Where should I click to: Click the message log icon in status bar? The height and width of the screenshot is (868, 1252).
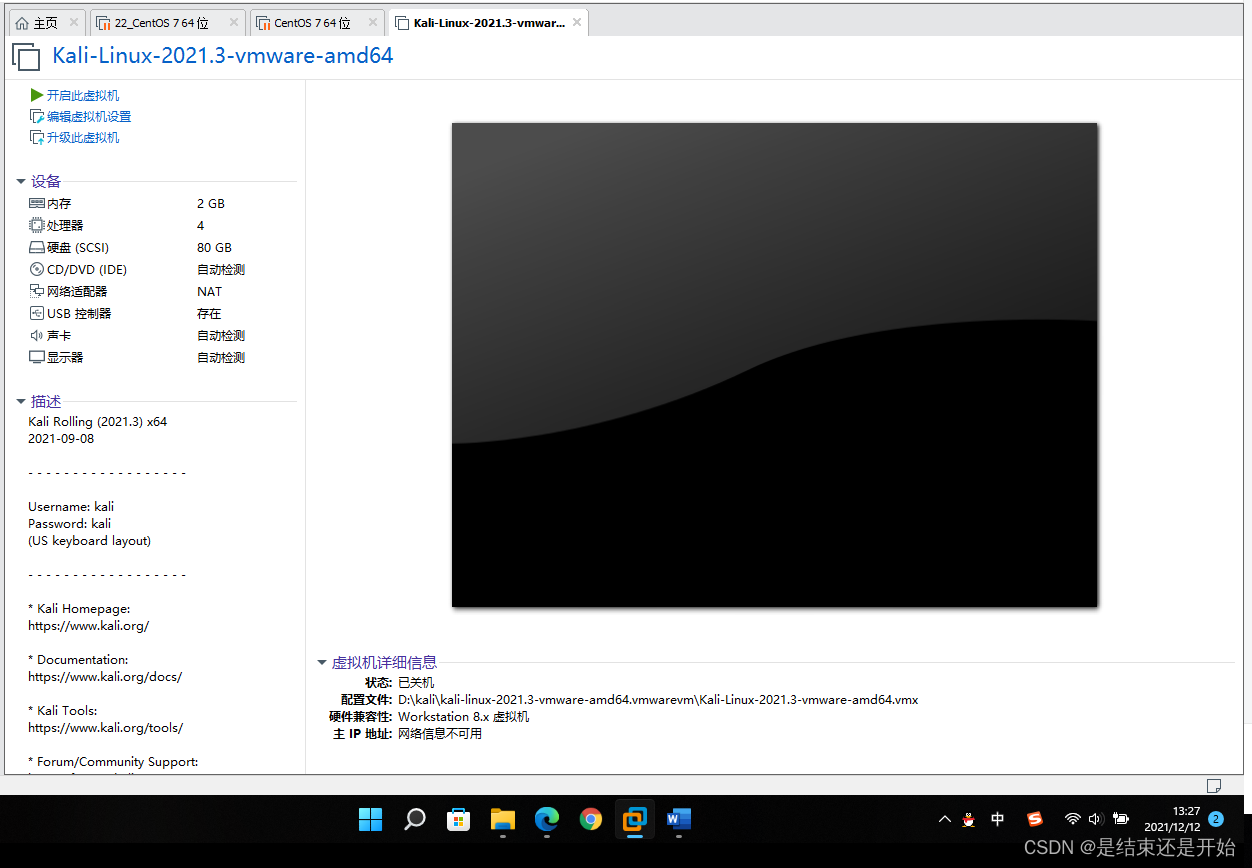(1214, 785)
